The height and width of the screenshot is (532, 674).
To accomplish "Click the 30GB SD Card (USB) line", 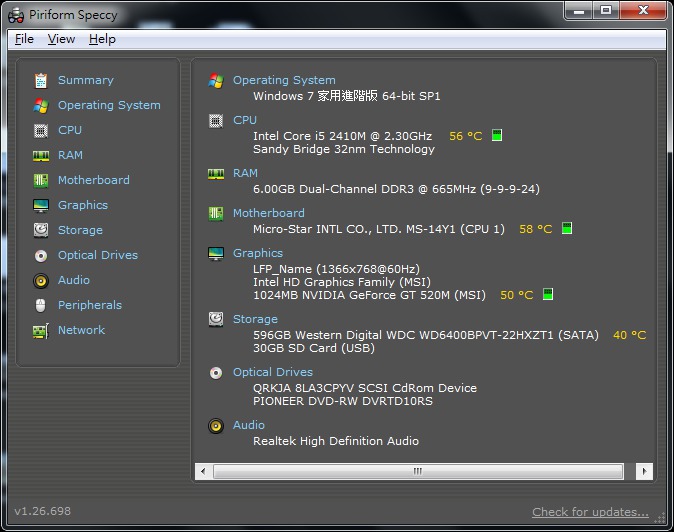I will click(314, 348).
